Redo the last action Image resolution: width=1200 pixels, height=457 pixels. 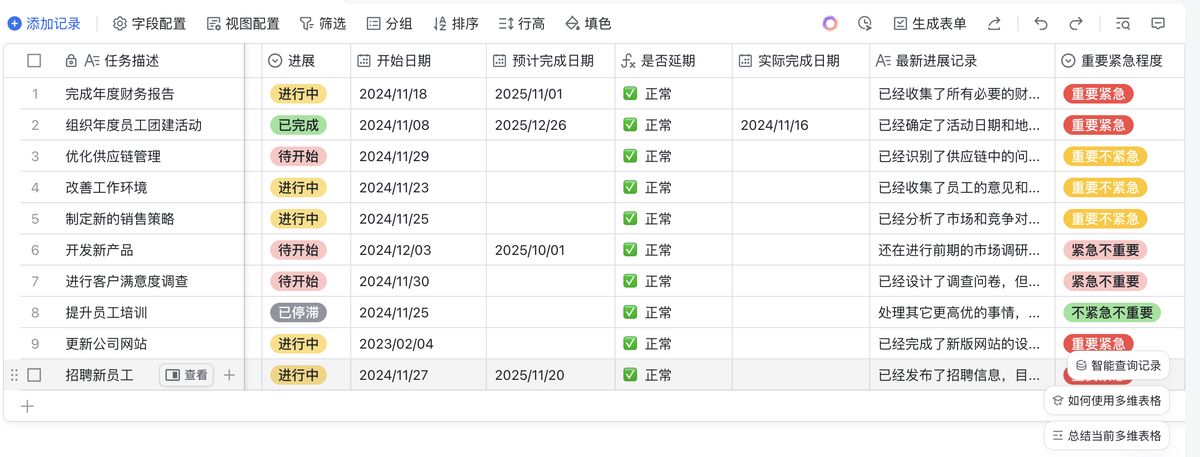coord(1076,23)
